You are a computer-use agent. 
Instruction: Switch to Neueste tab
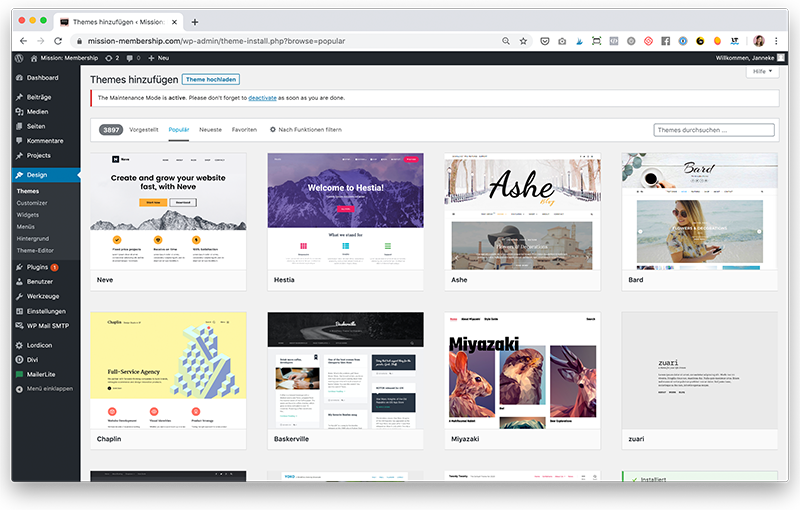tap(210, 130)
